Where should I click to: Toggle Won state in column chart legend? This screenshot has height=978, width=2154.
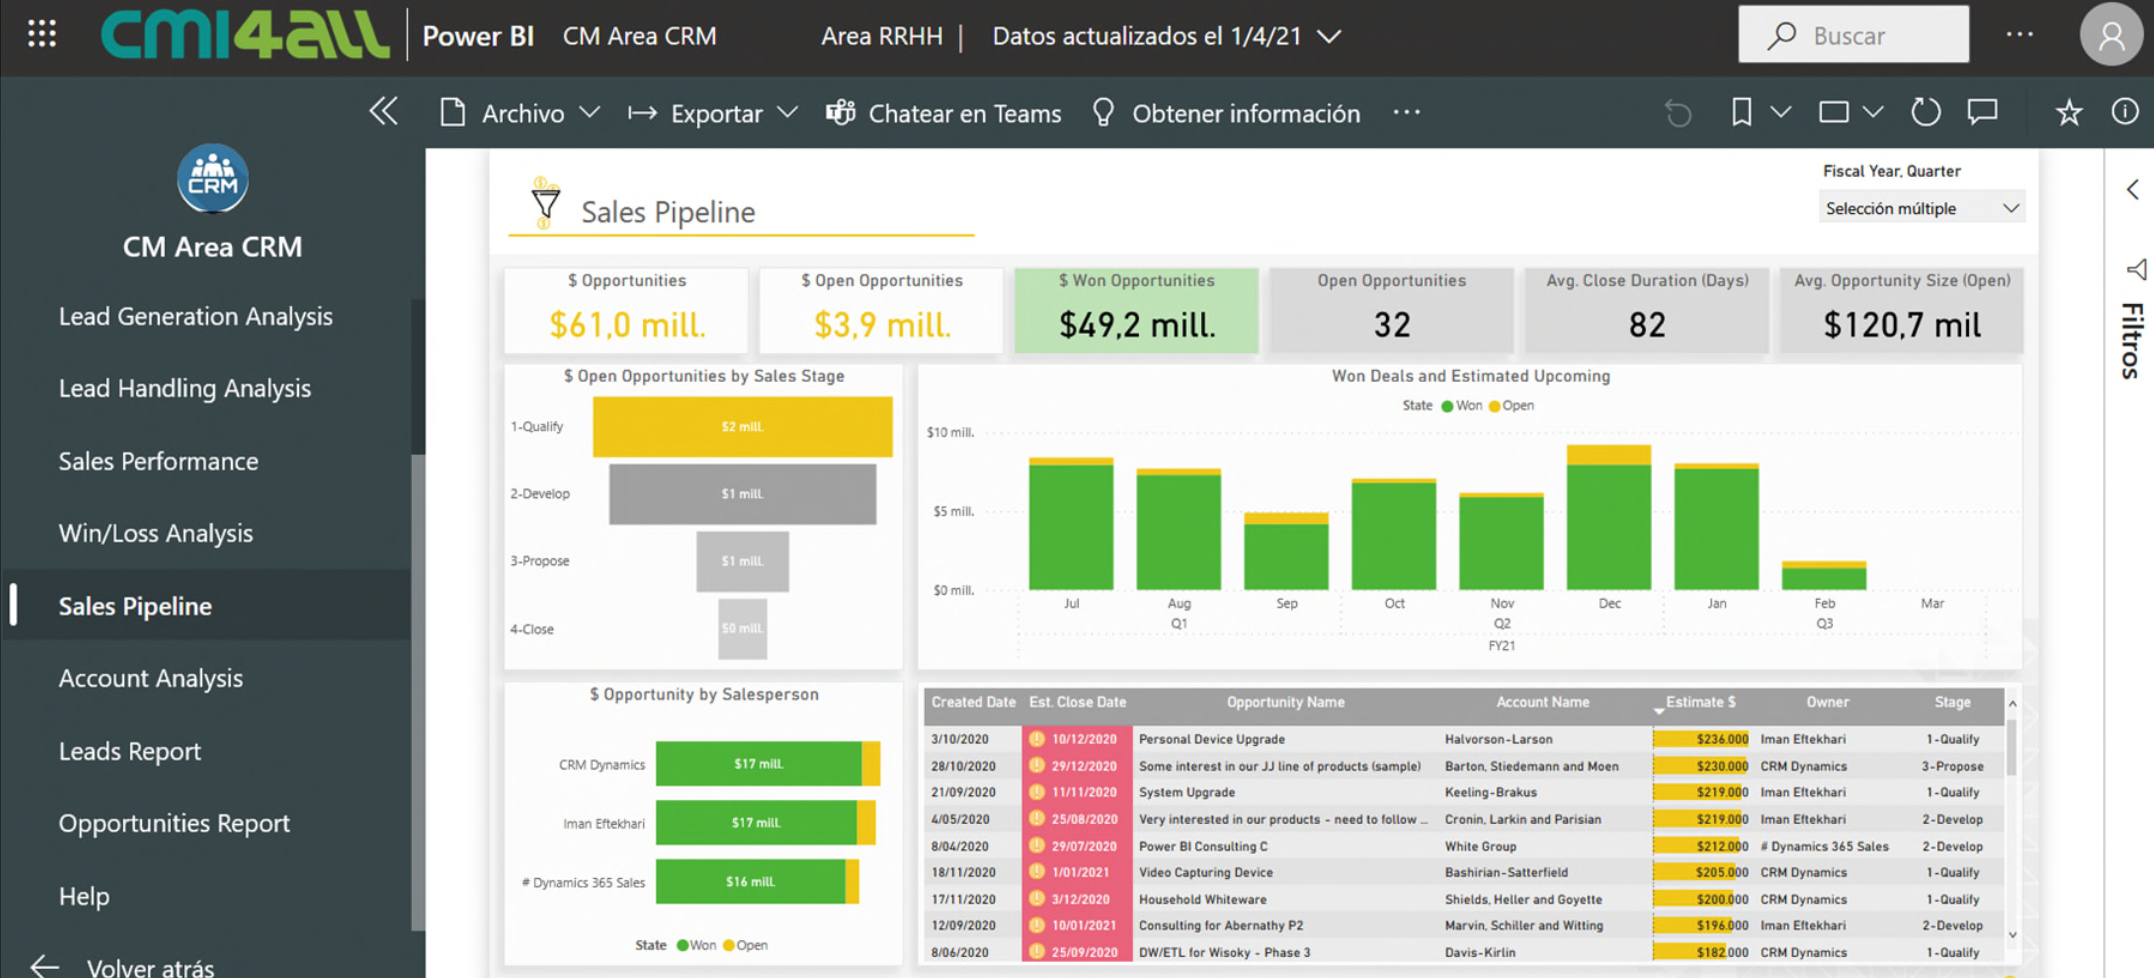point(1461,406)
